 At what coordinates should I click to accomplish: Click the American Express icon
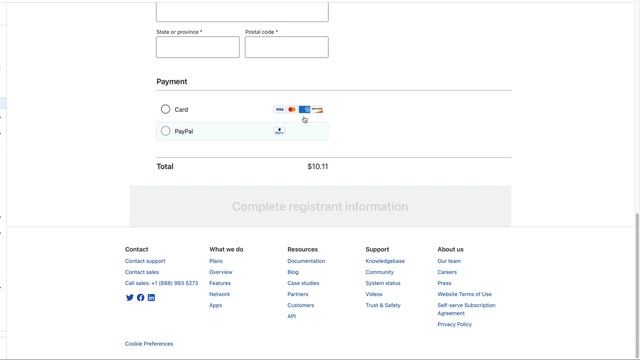tap(304, 109)
